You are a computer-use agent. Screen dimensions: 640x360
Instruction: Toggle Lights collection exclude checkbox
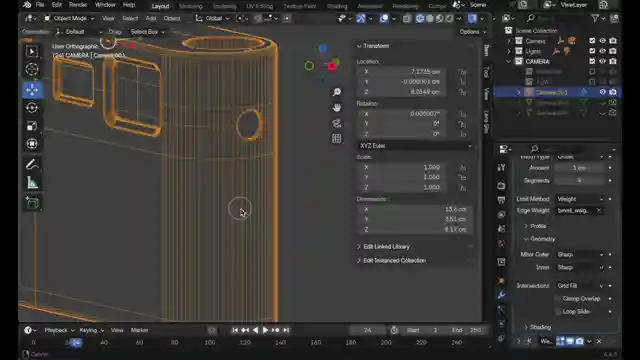(592, 51)
